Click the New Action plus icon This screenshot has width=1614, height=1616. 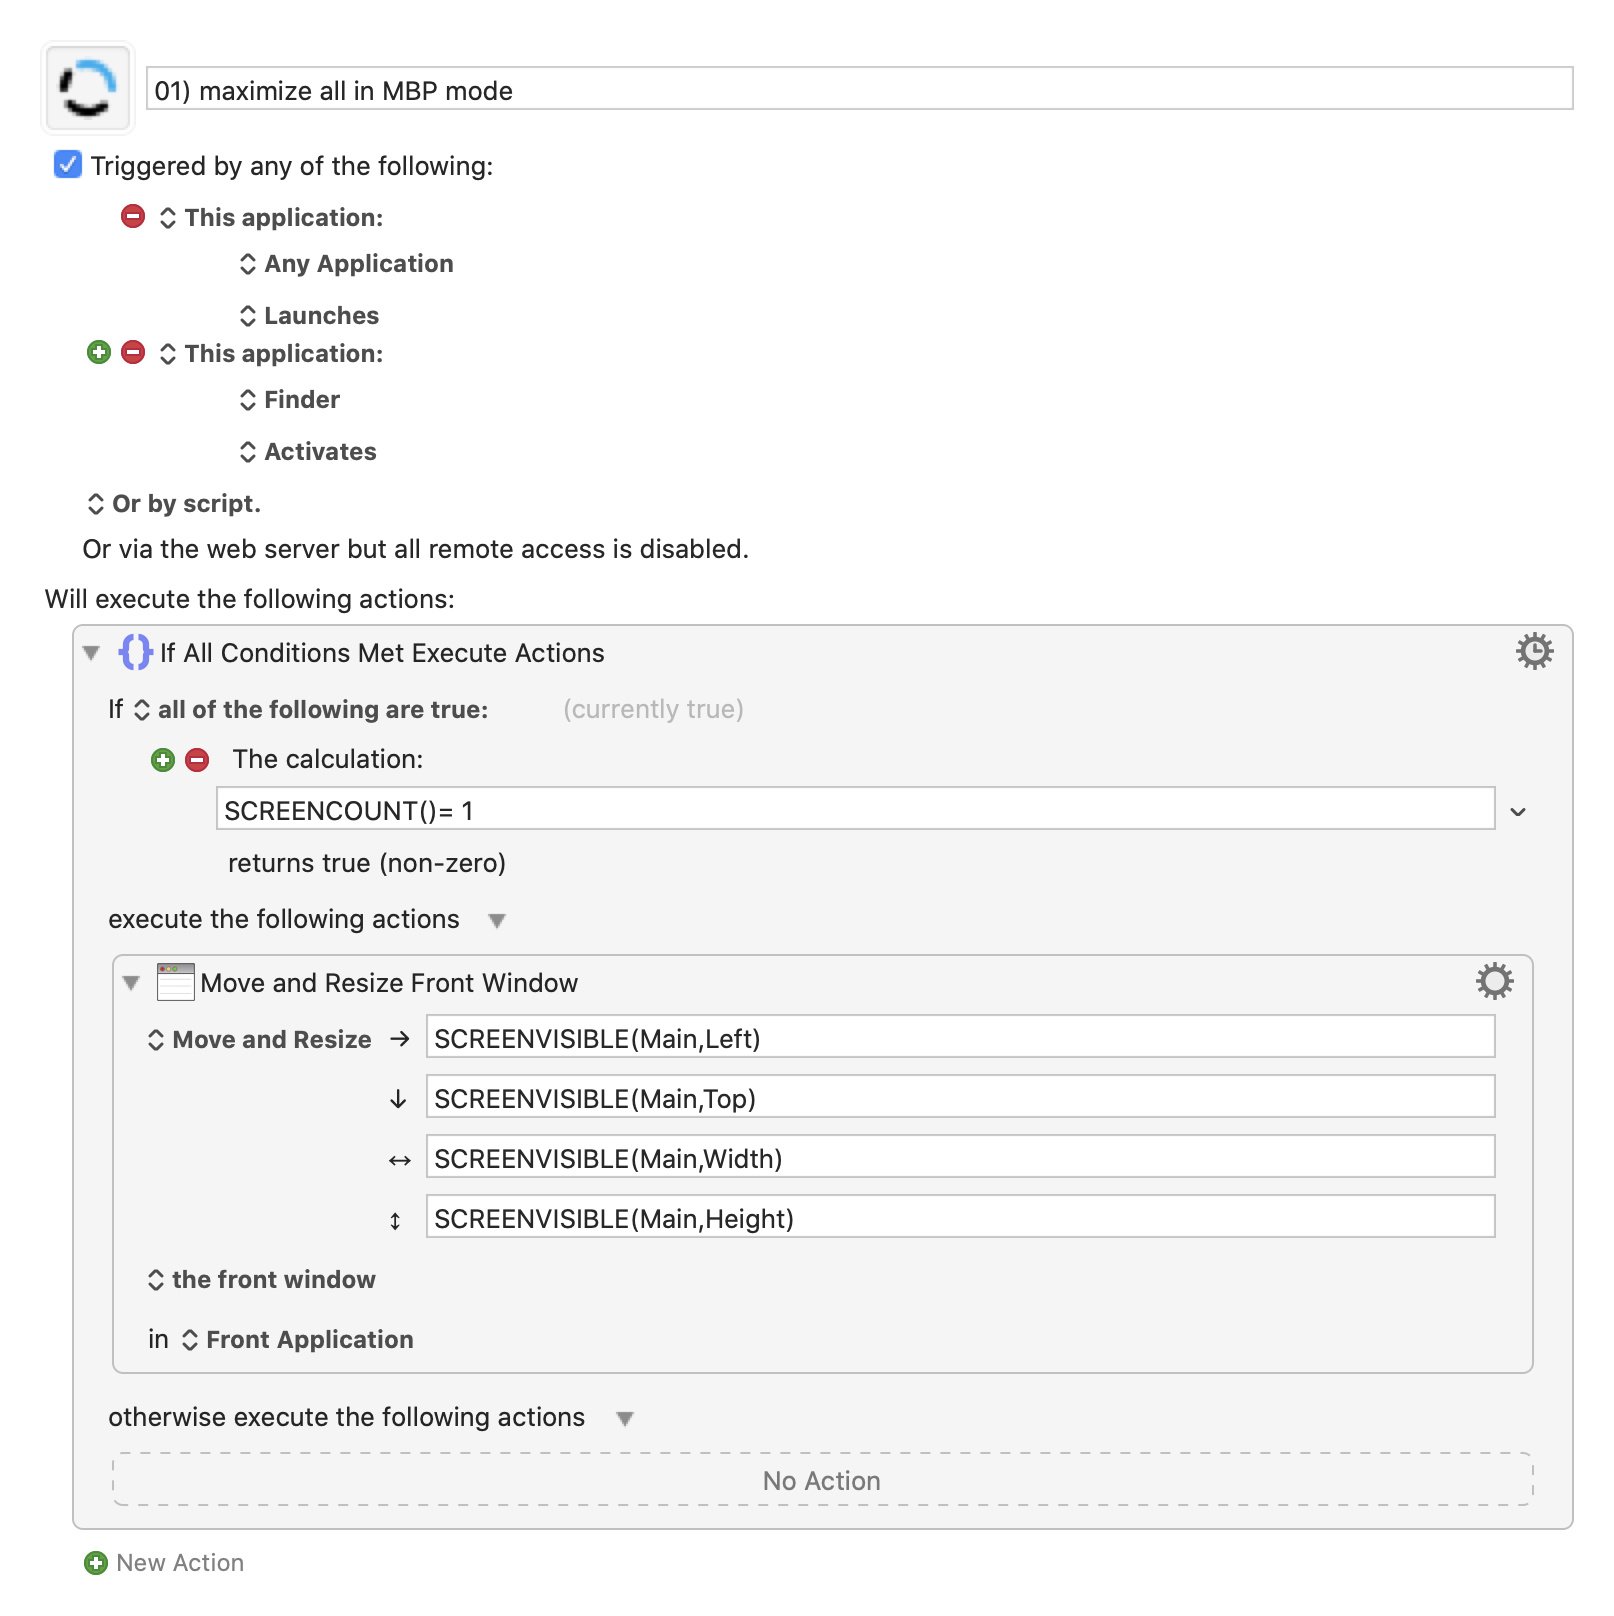[96, 1563]
